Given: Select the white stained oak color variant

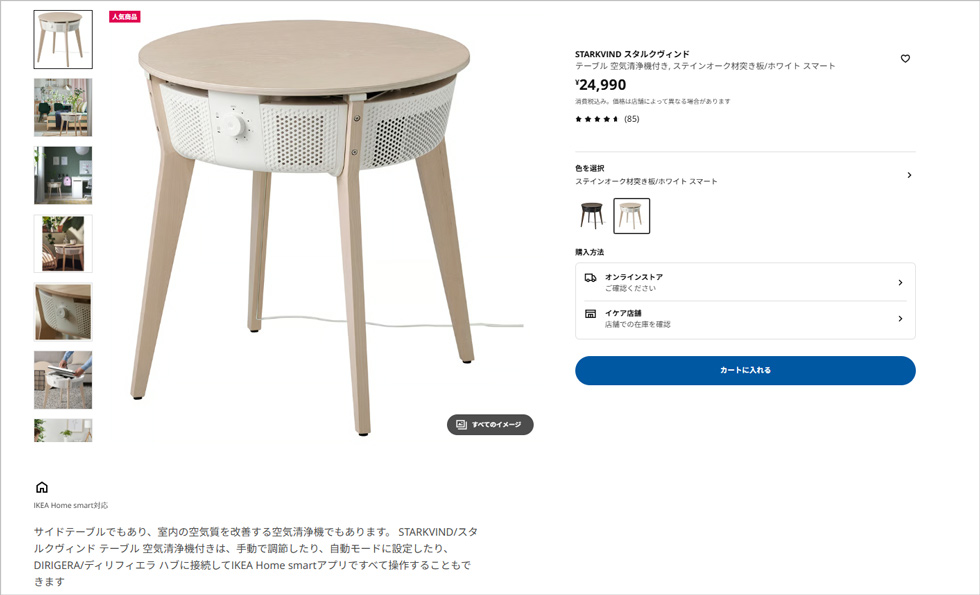Looking at the screenshot, I should click(631, 216).
